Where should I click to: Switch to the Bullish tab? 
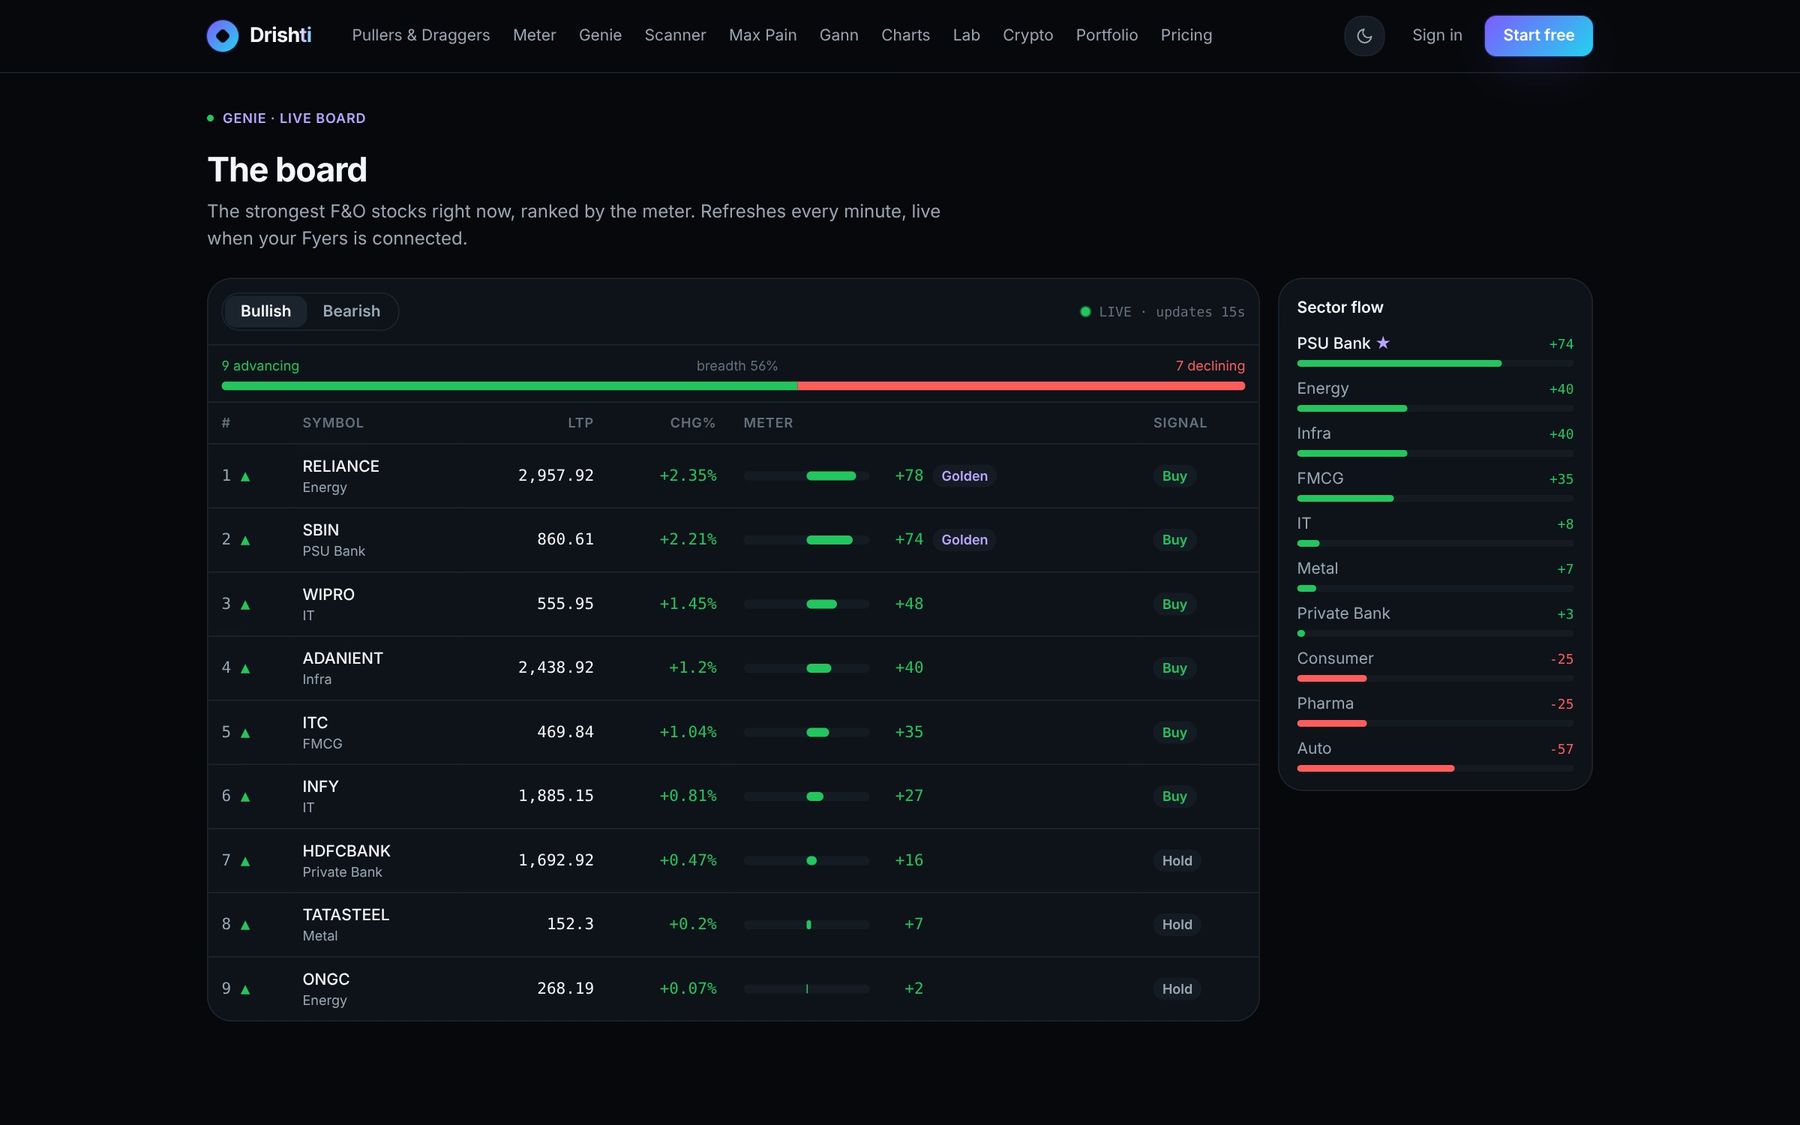click(x=265, y=311)
